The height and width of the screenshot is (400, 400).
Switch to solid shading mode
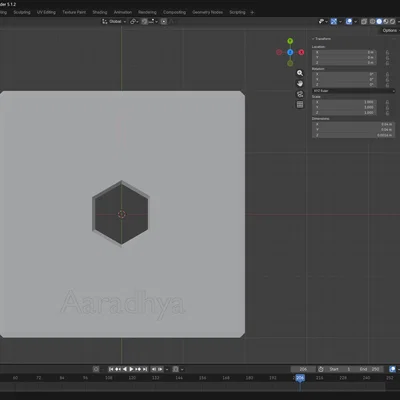(379, 21)
